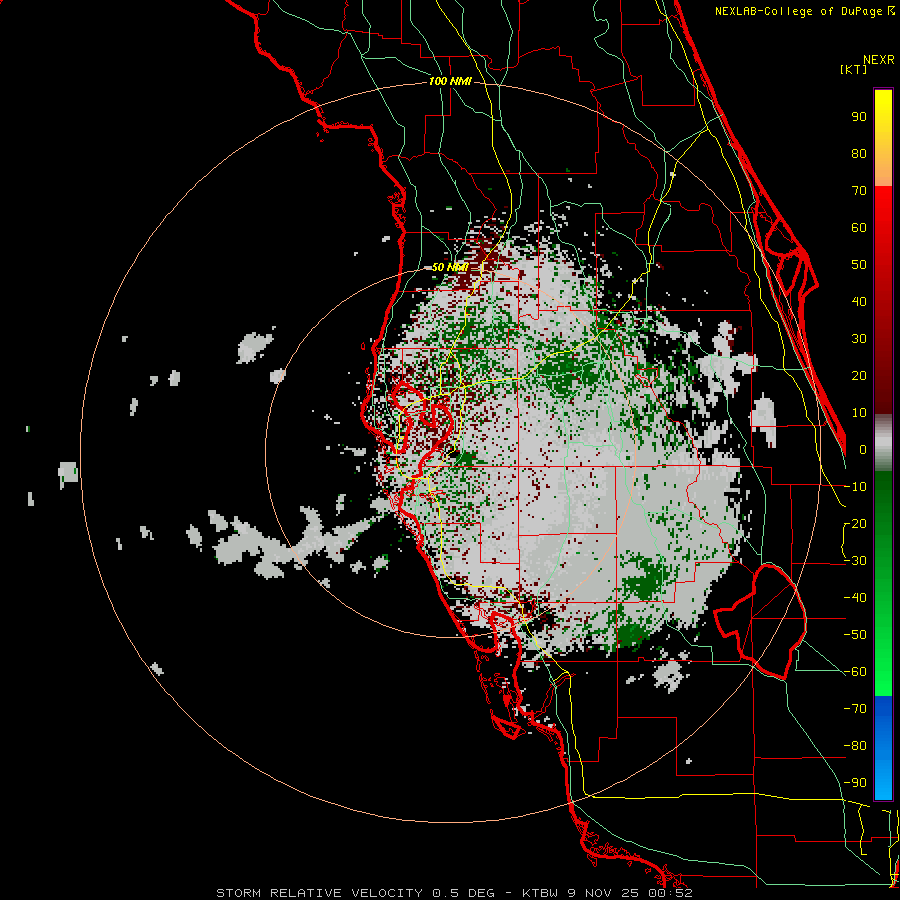Click the positive 50 knot scale label
900x900 pixels.
pos(859,265)
